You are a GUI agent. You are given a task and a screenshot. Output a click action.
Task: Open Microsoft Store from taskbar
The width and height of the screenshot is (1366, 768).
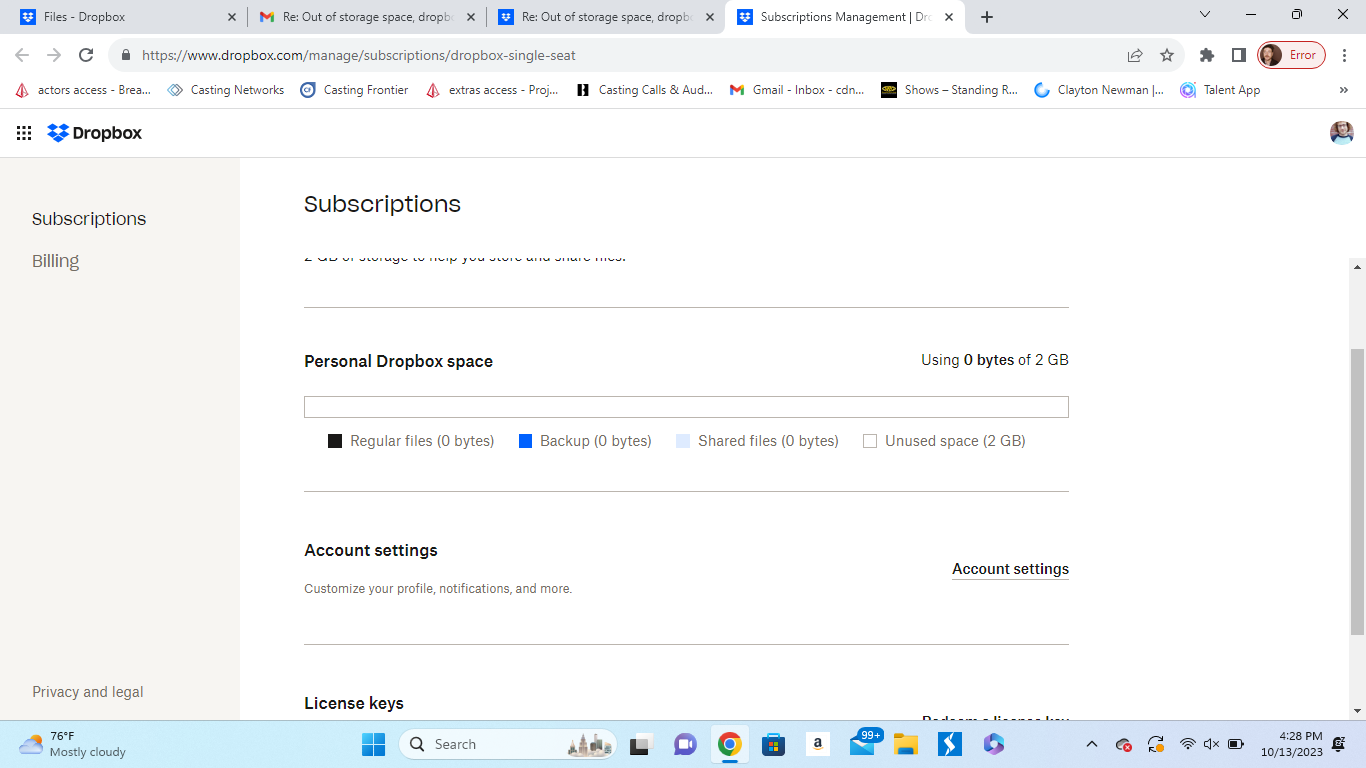(773, 744)
